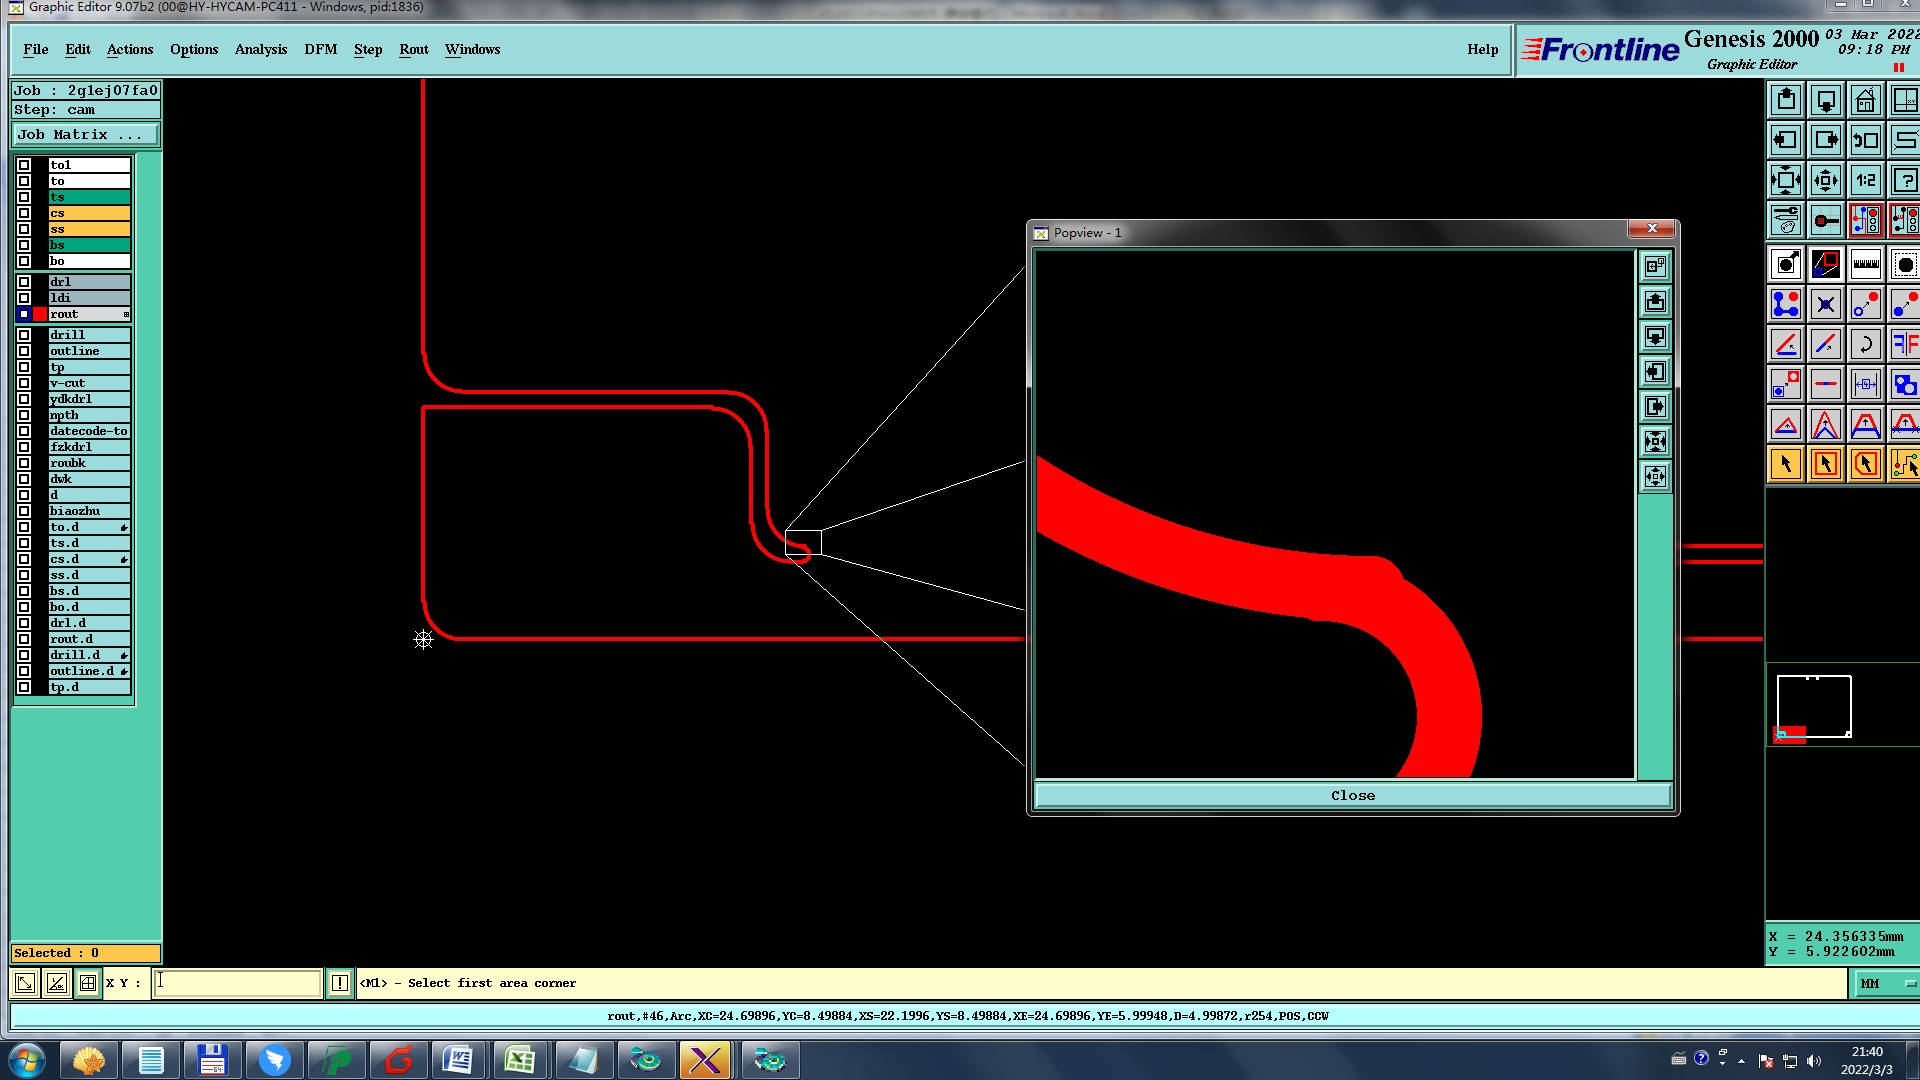
Task: Open the Job Matrix panel
Action: pyautogui.click(x=85, y=135)
